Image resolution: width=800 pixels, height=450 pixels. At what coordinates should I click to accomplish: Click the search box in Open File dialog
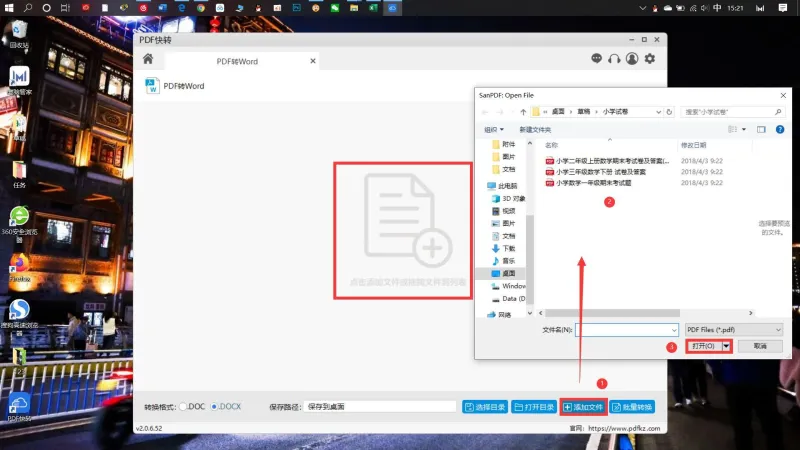point(733,112)
